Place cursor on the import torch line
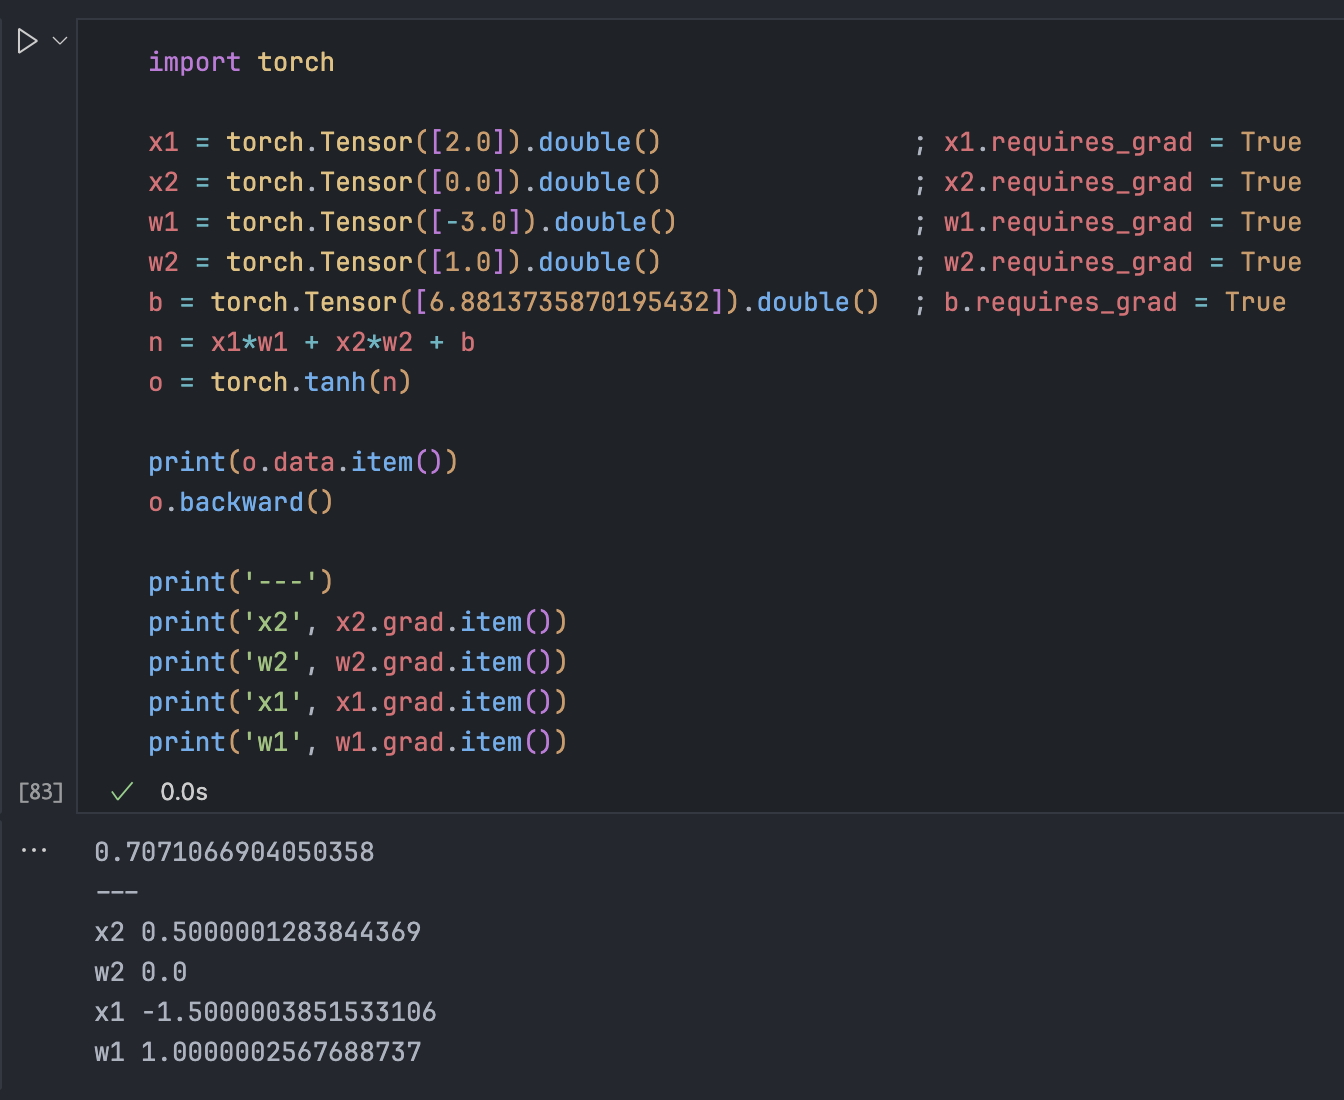The image size is (1344, 1100). (241, 62)
